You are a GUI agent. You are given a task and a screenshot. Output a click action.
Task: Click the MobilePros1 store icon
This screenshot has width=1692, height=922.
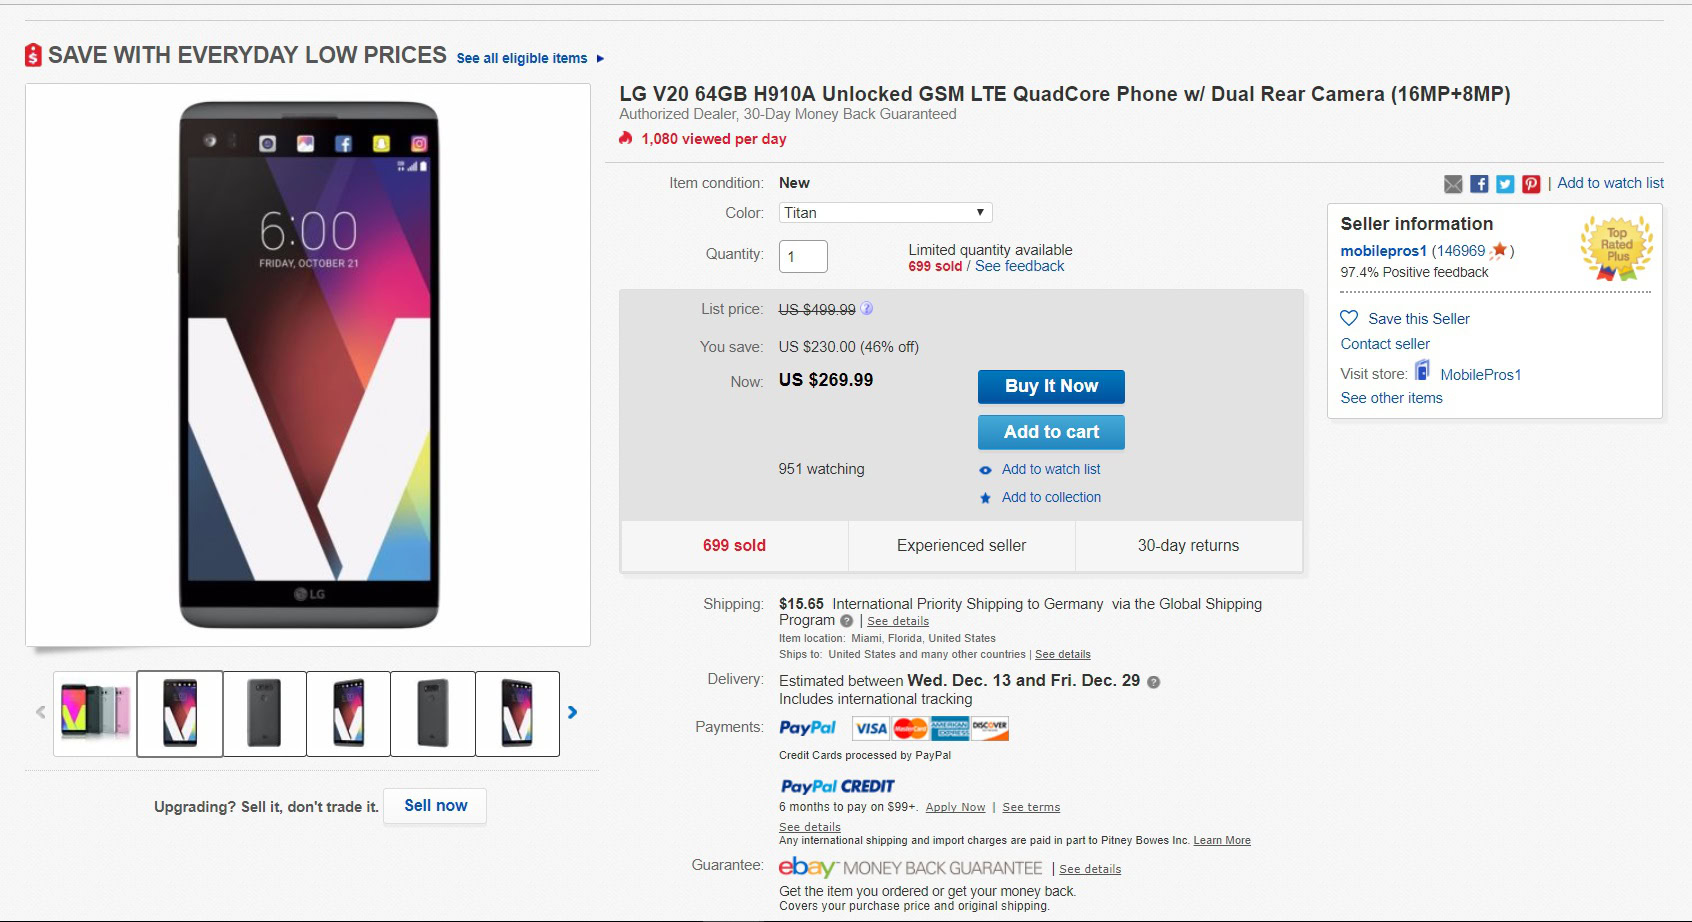pyautogui.click(x=1422, y=372)
